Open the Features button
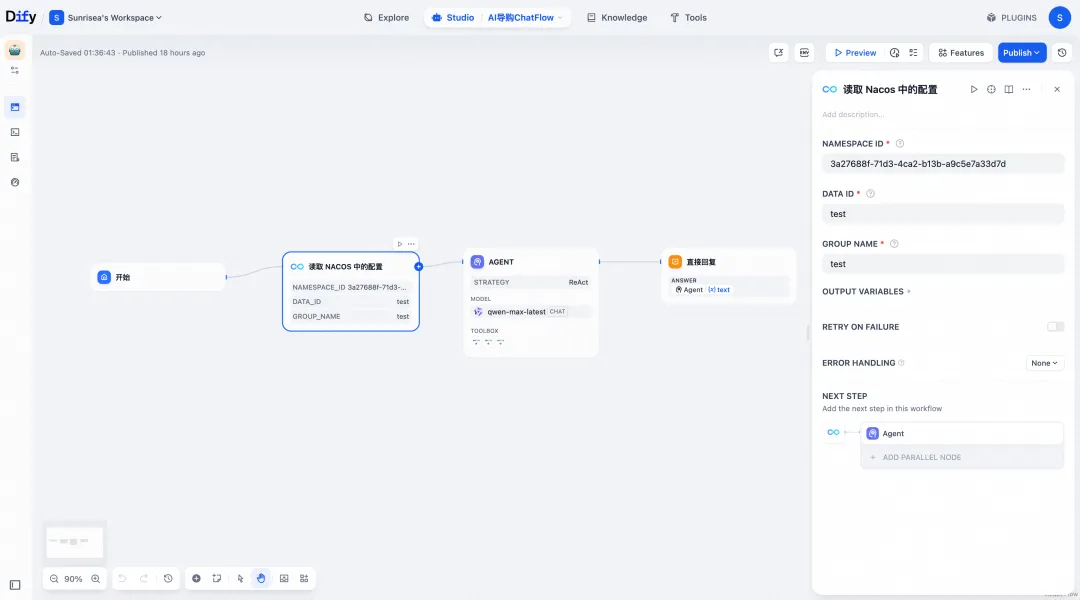The image size is (1080, 600). click(x=961, y=52)
